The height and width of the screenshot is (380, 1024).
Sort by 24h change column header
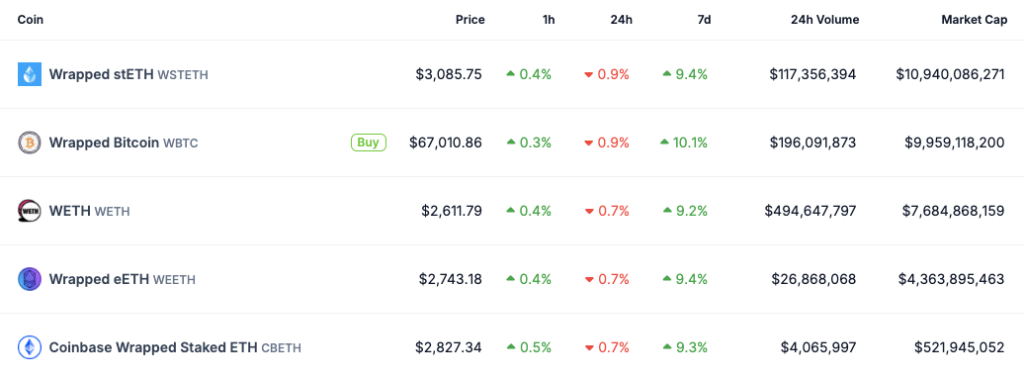621,20
